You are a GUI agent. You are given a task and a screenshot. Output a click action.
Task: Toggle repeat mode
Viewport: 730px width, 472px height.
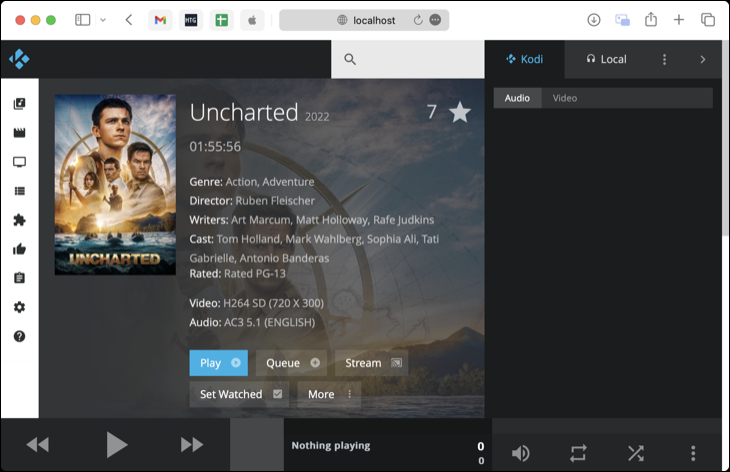(578, 453)
